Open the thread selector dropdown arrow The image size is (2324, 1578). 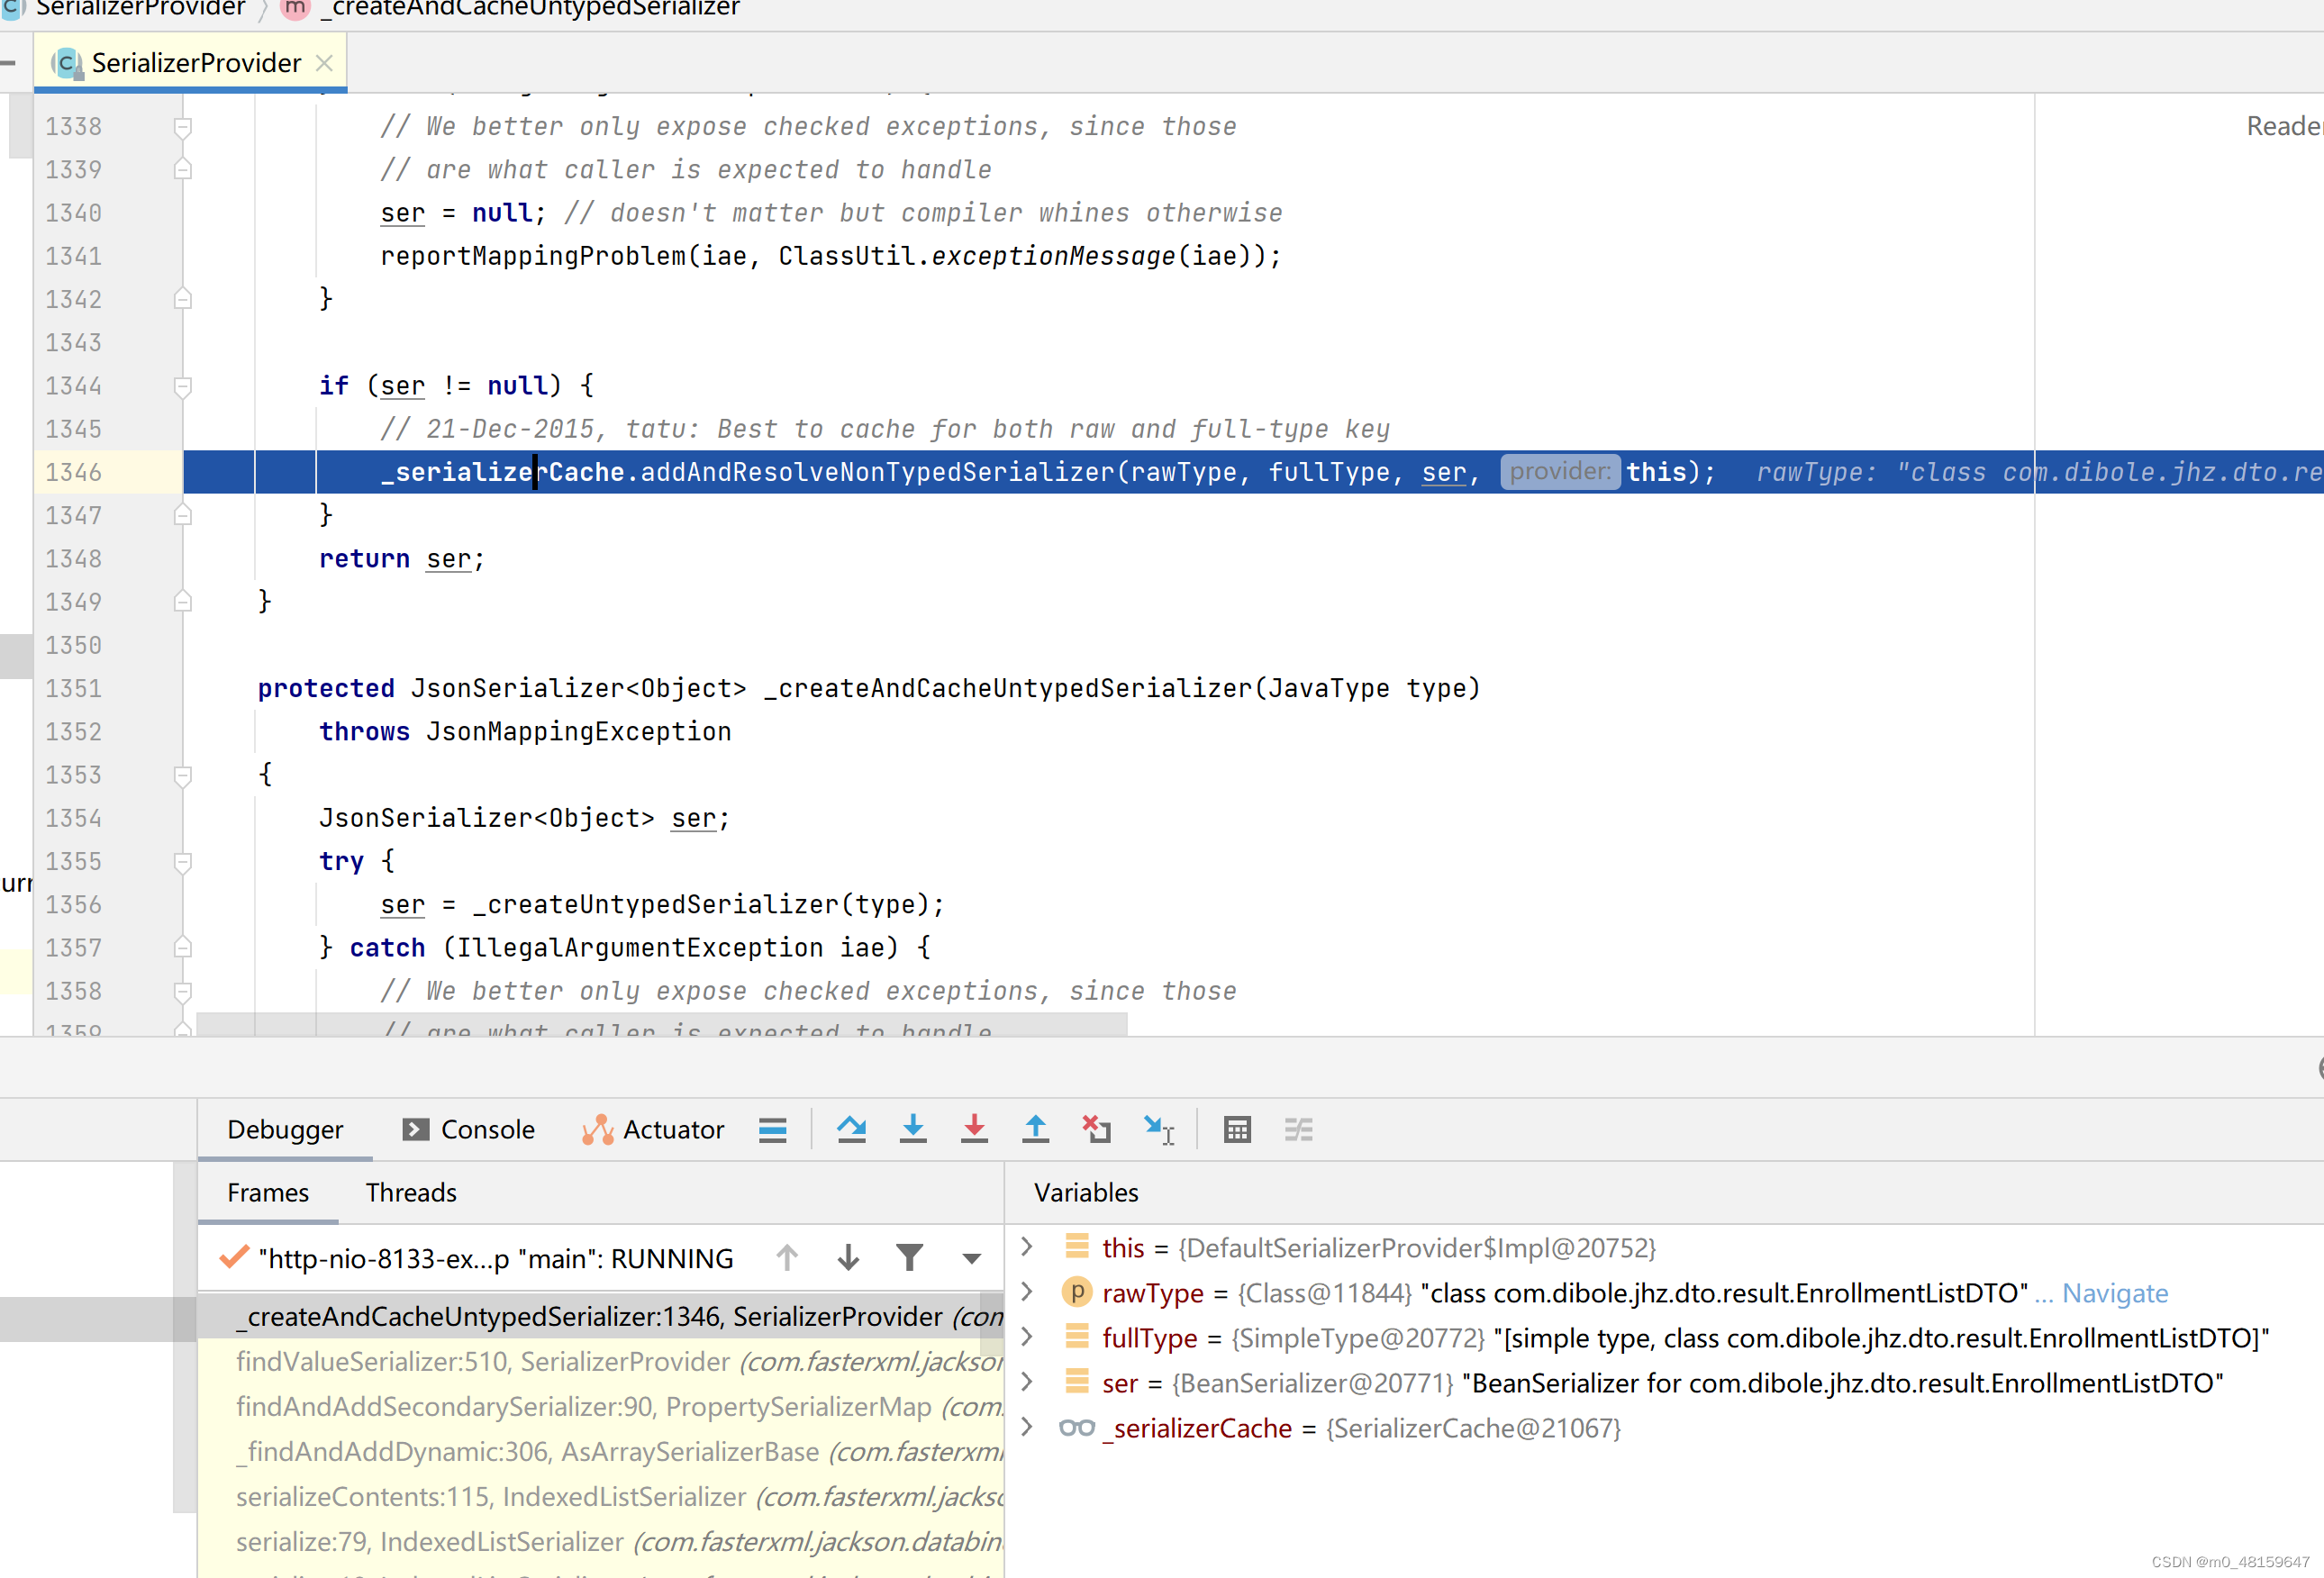[971, 1258]
